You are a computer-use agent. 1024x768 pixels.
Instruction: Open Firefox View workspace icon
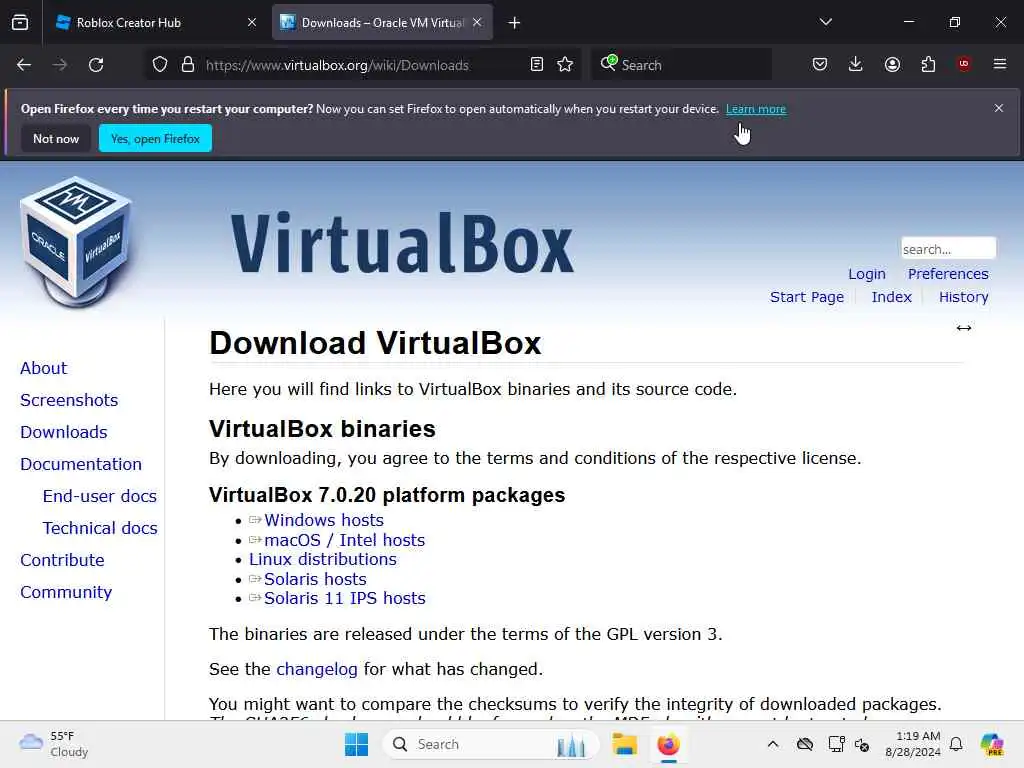tap(20, 22)
